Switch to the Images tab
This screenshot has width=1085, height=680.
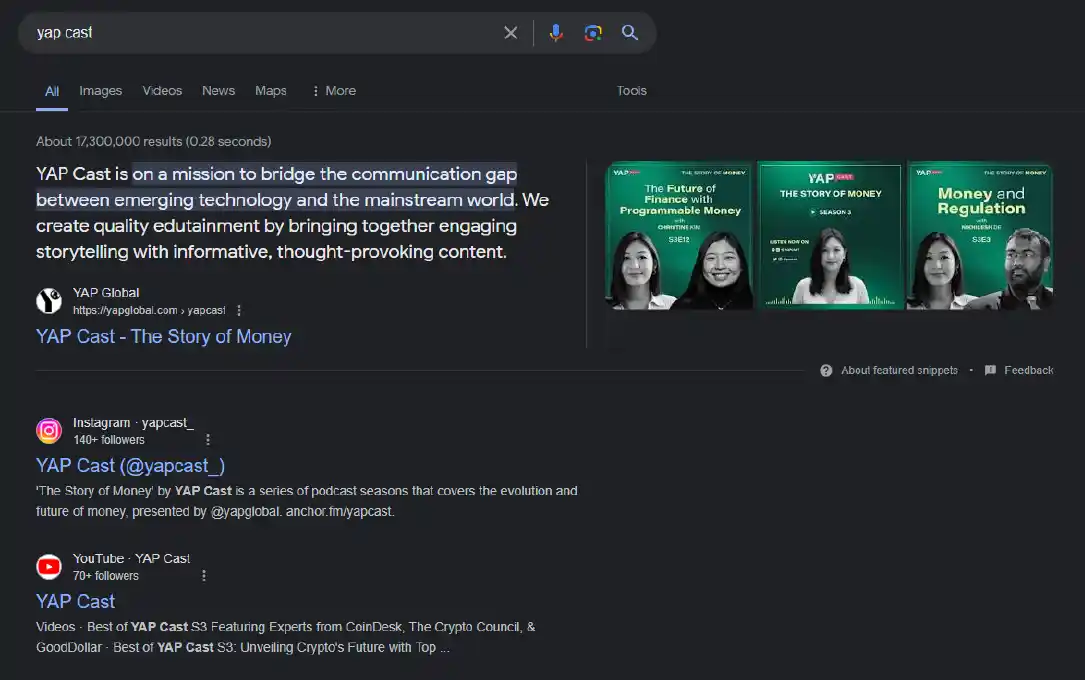tap(101, 91)
